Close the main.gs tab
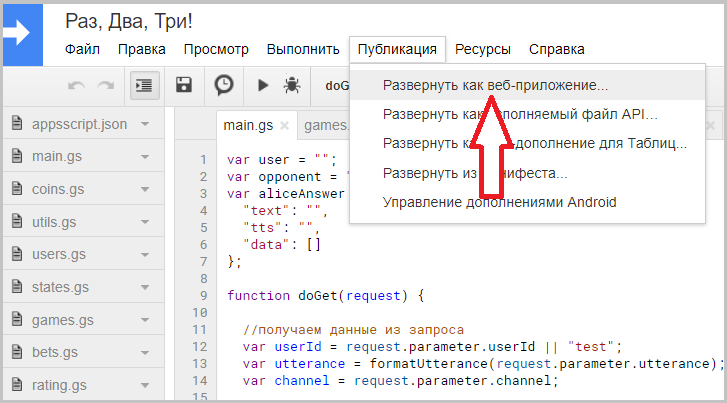Viewport: 727px width, 403px height. (284, 126)
